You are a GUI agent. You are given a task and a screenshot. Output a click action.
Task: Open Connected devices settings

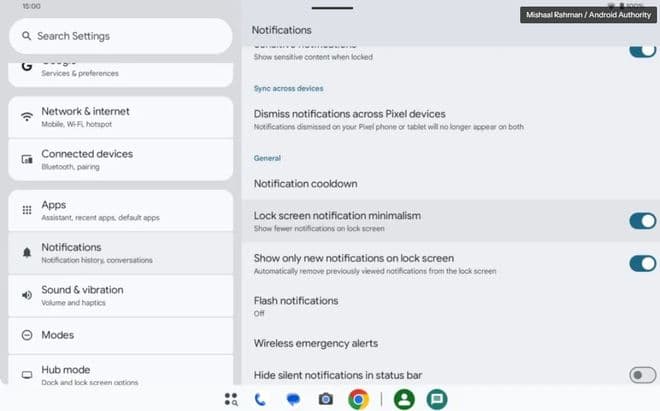click(x=120, y=159)
